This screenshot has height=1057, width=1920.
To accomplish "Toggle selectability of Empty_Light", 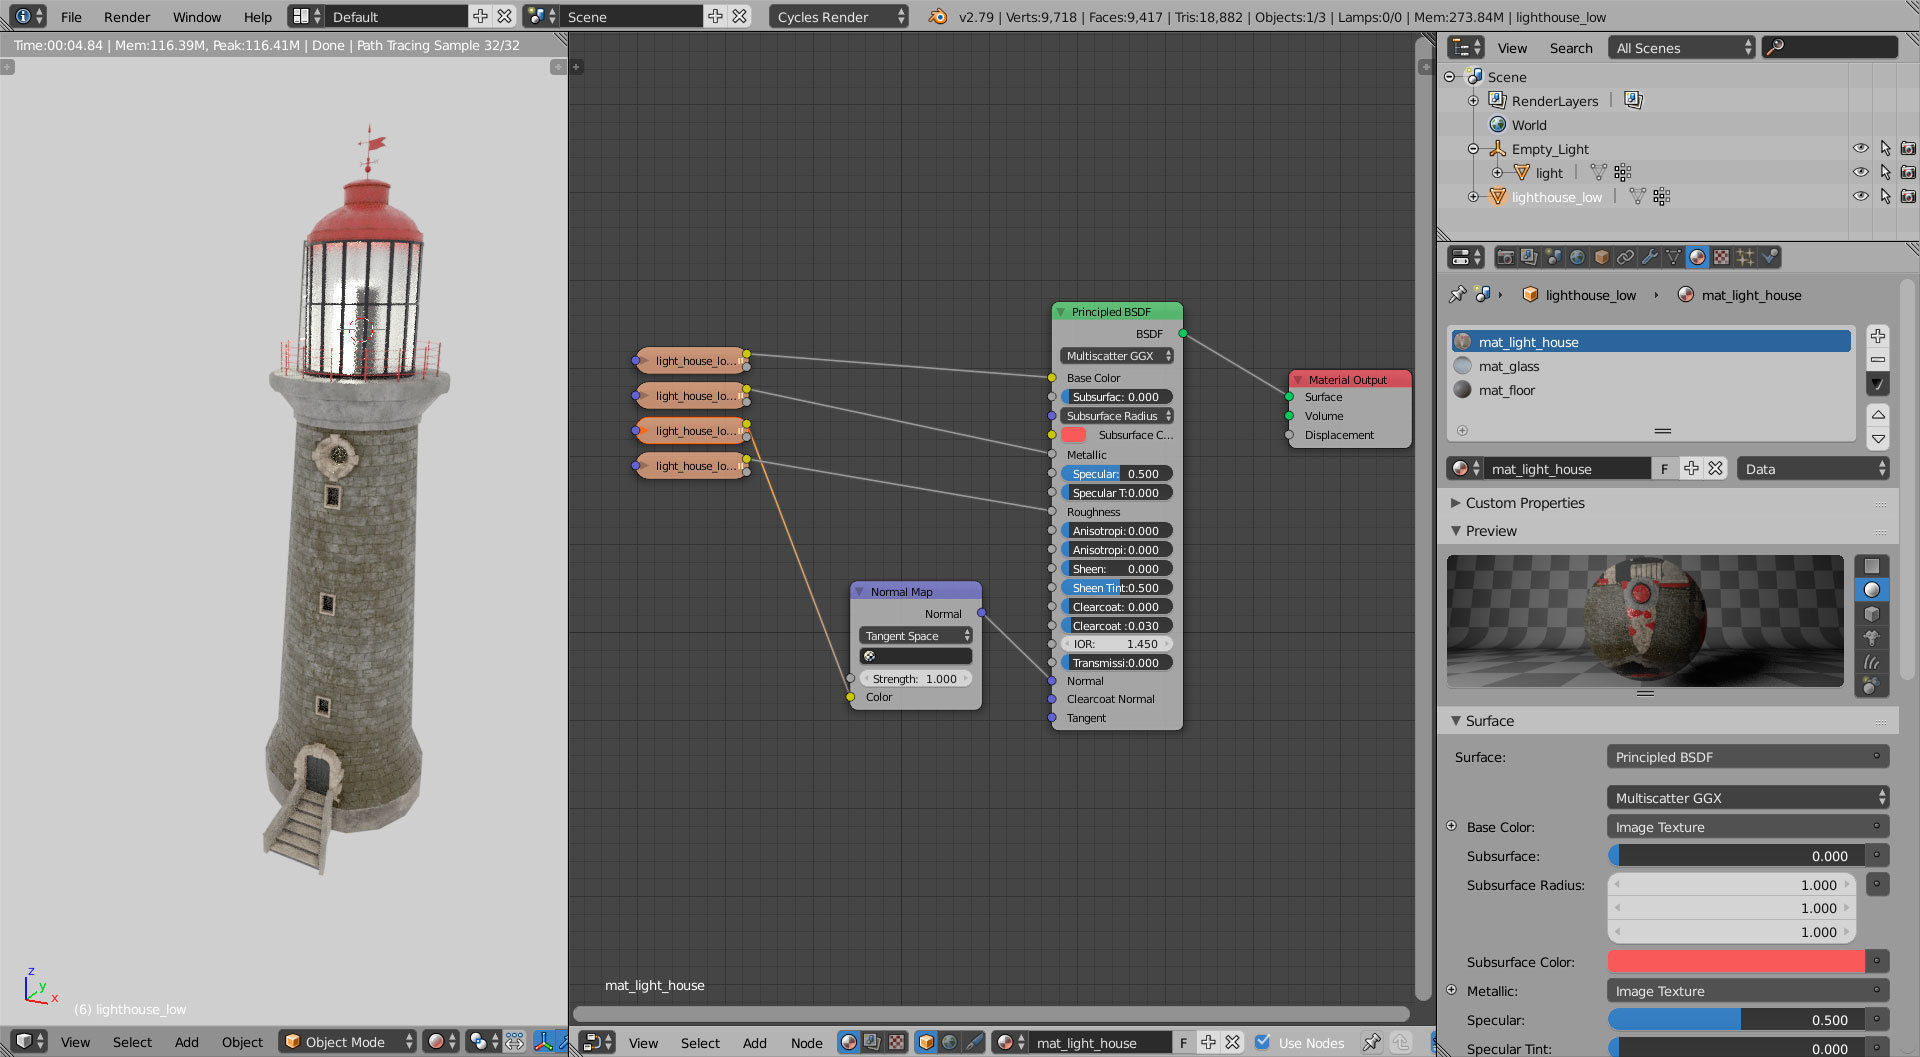I will 1885,148.
